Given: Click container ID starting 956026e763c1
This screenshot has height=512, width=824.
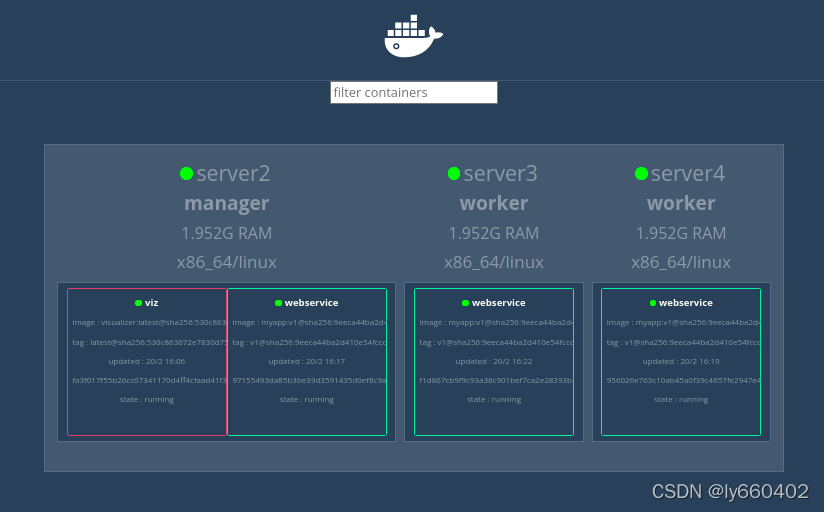Looking at the screenshot, I should coord(683,381).
